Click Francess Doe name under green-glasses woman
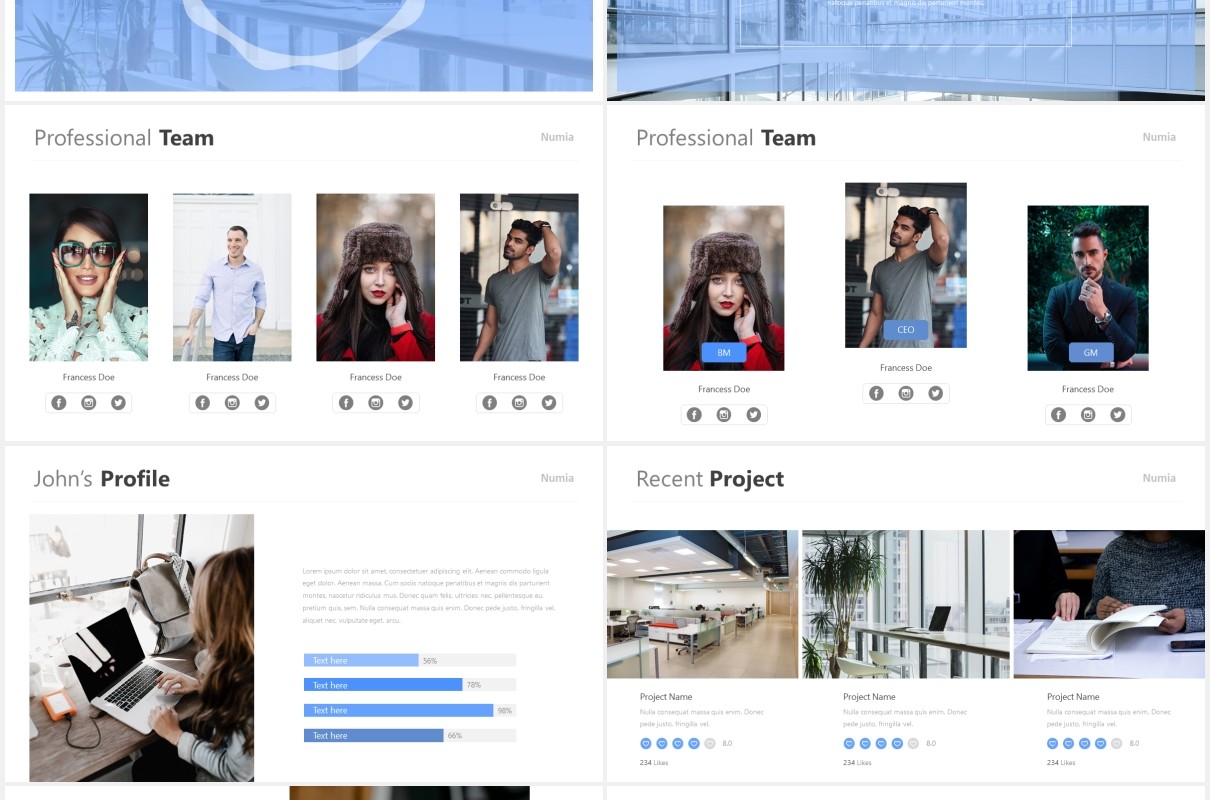Viewport: 1210px width, 800px height. [89, 377]
